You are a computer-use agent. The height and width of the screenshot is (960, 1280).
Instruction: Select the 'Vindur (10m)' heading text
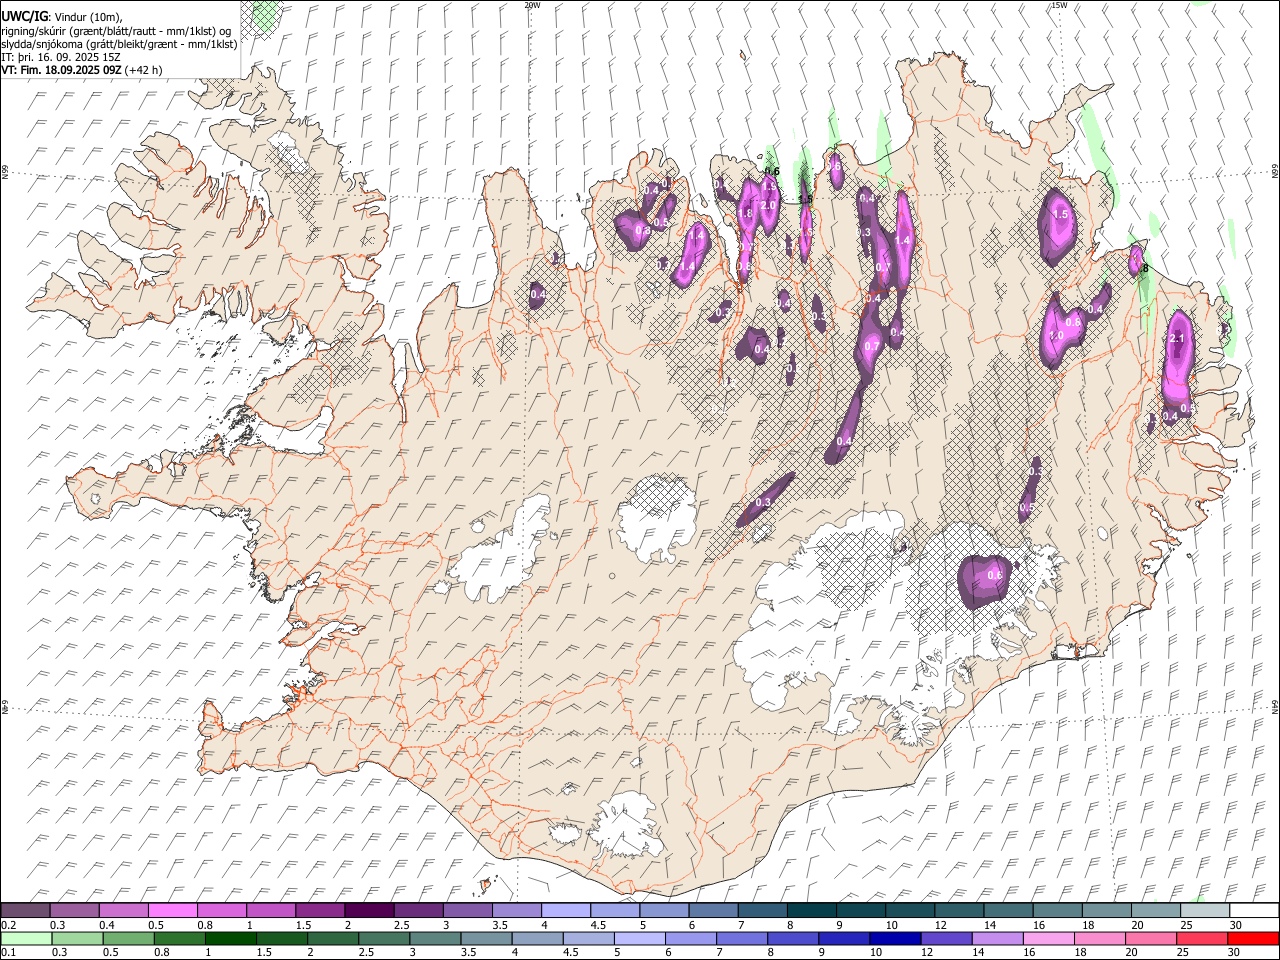coord(87,17)
